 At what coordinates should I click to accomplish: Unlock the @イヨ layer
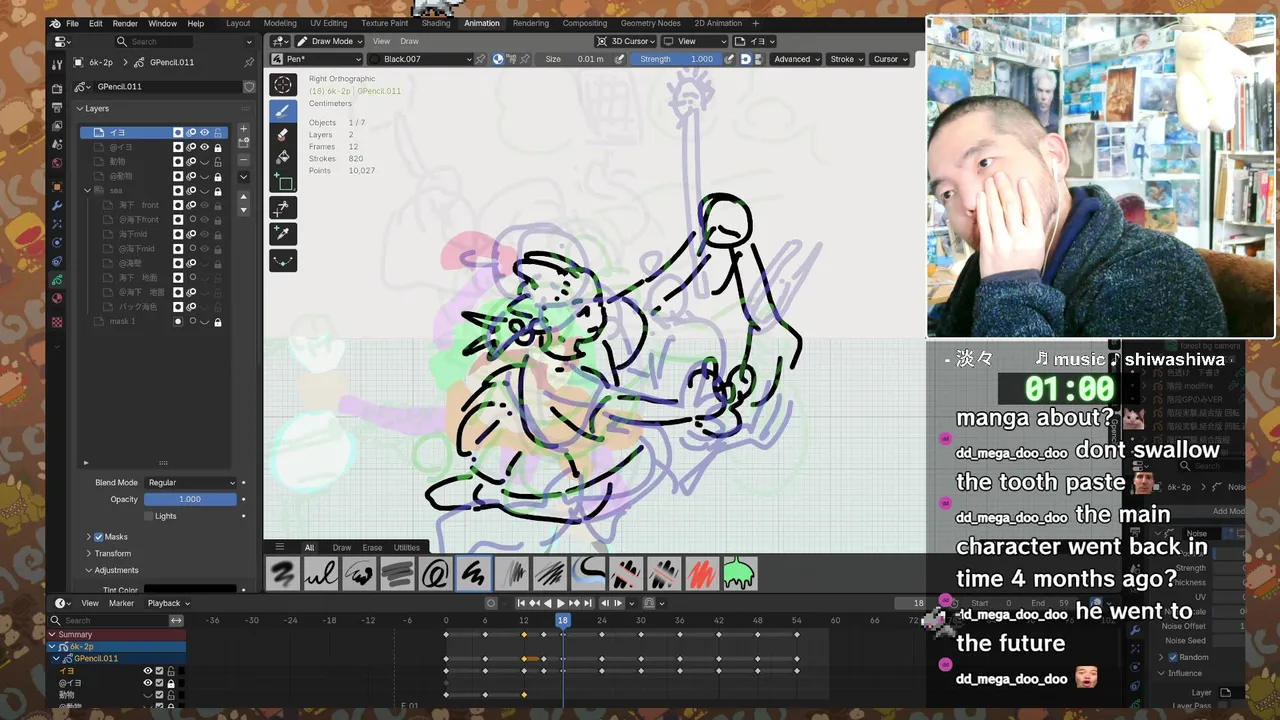coord(218,147)
